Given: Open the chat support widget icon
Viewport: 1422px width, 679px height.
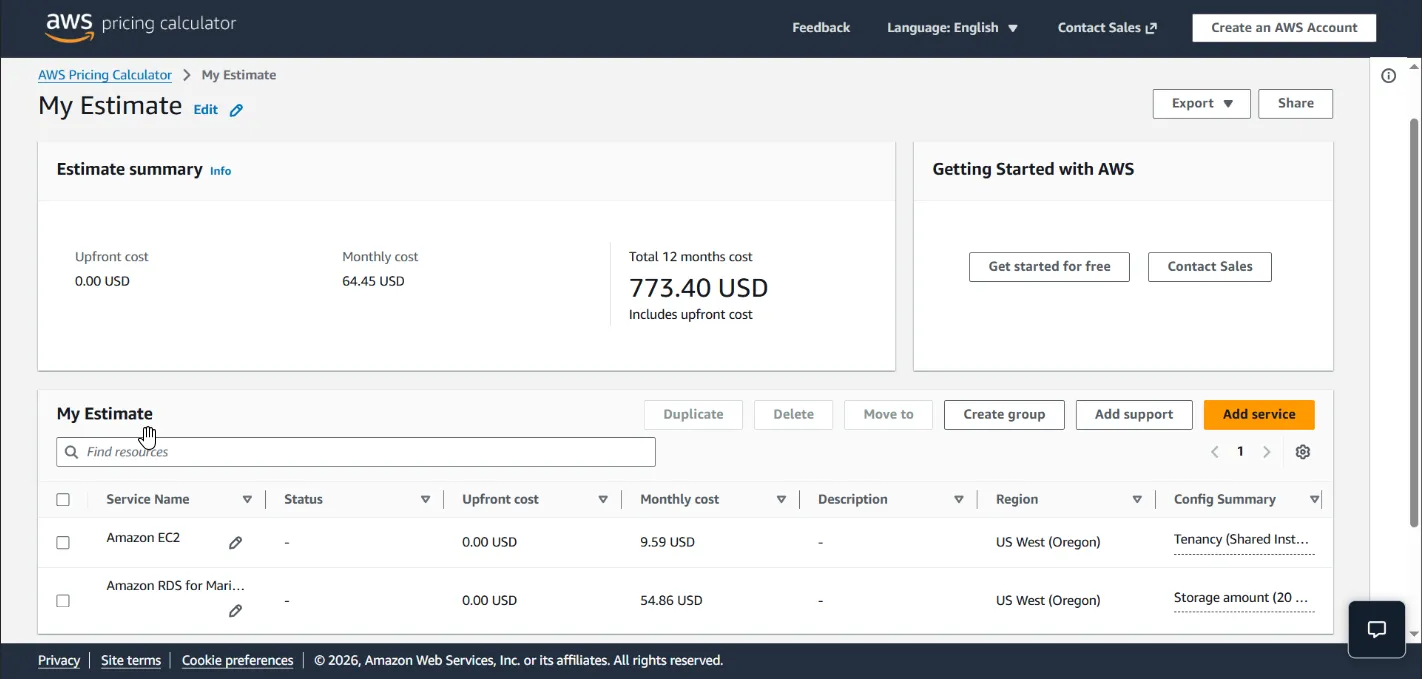Looking at the screenshot, I should [x=1376, y=629].
